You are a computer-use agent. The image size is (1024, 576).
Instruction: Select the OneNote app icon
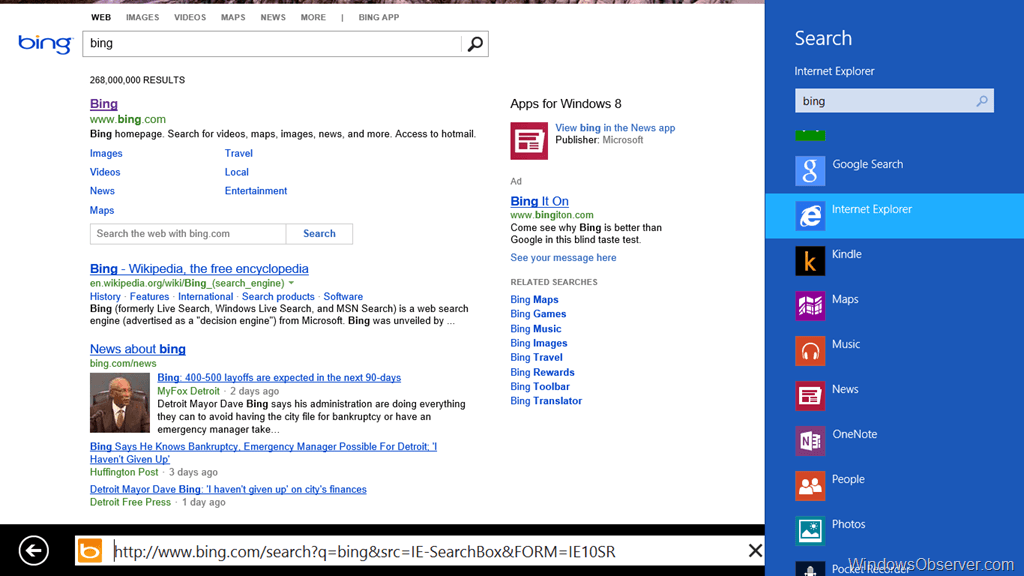point(810,441)
